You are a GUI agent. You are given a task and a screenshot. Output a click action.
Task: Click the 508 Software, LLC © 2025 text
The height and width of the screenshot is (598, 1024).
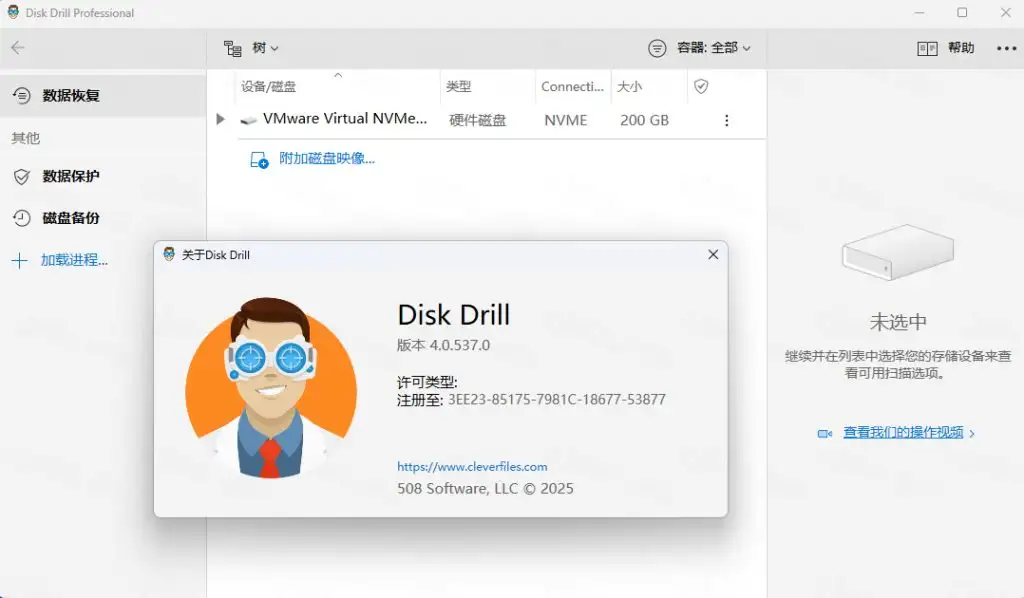click(x=485, y=489)
